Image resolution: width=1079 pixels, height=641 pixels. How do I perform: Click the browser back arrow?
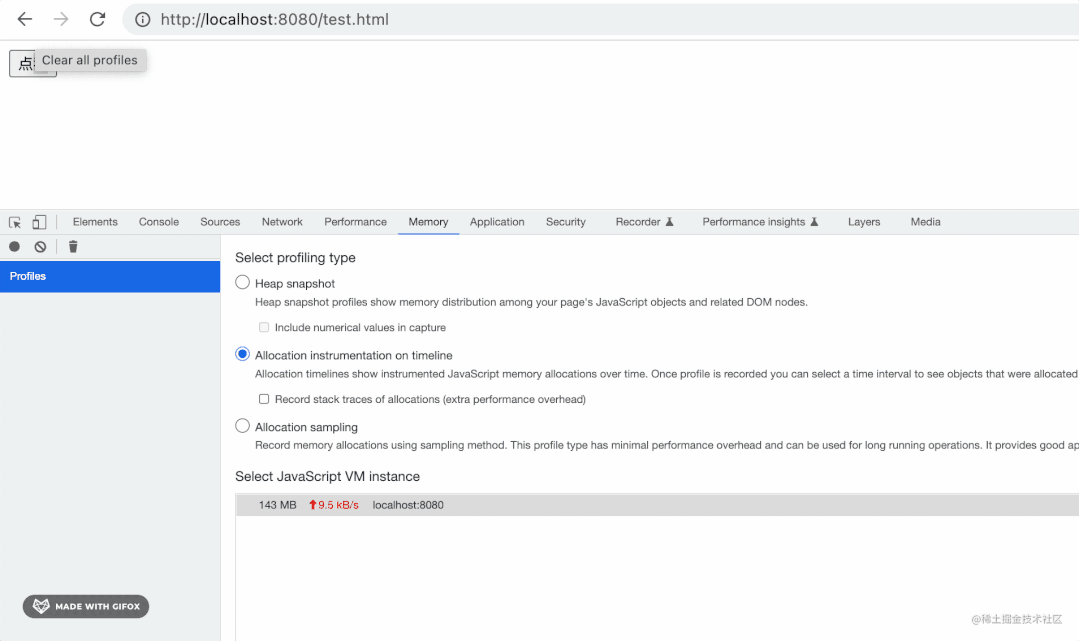point(25,19)
